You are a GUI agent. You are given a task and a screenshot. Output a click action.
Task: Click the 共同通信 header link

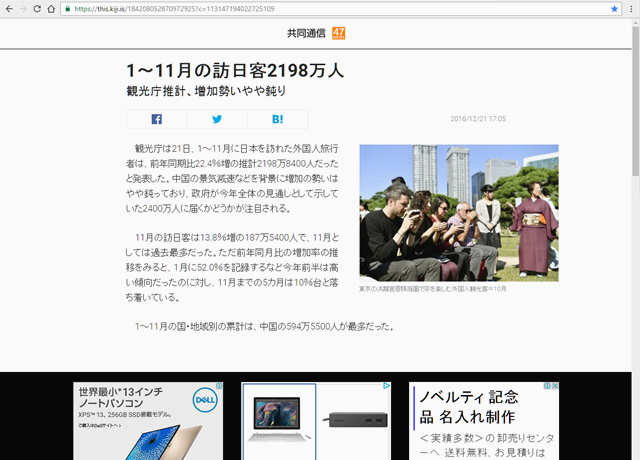click(305, 33)
